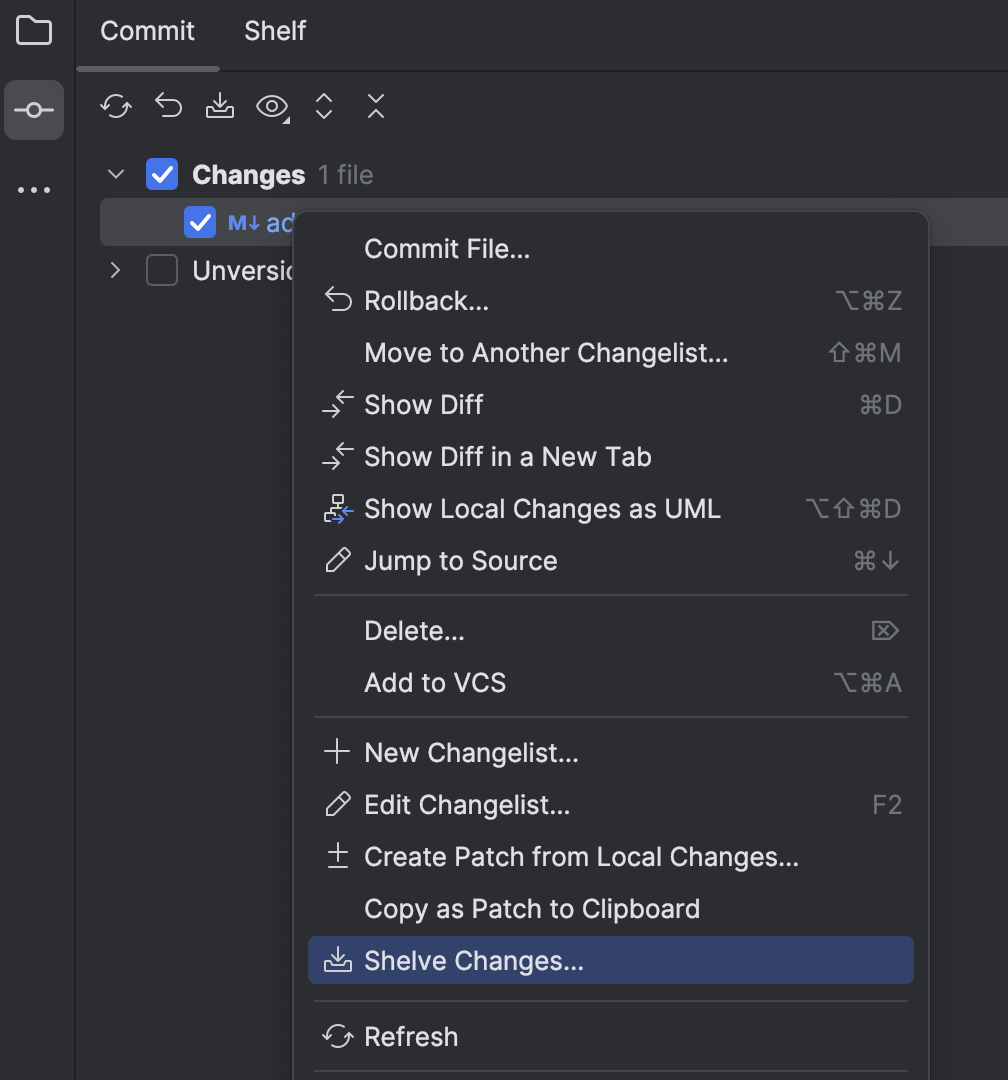Expand the Unversioned Files node
This screenshot has width=1008, height=1080.
pos(114,270)
